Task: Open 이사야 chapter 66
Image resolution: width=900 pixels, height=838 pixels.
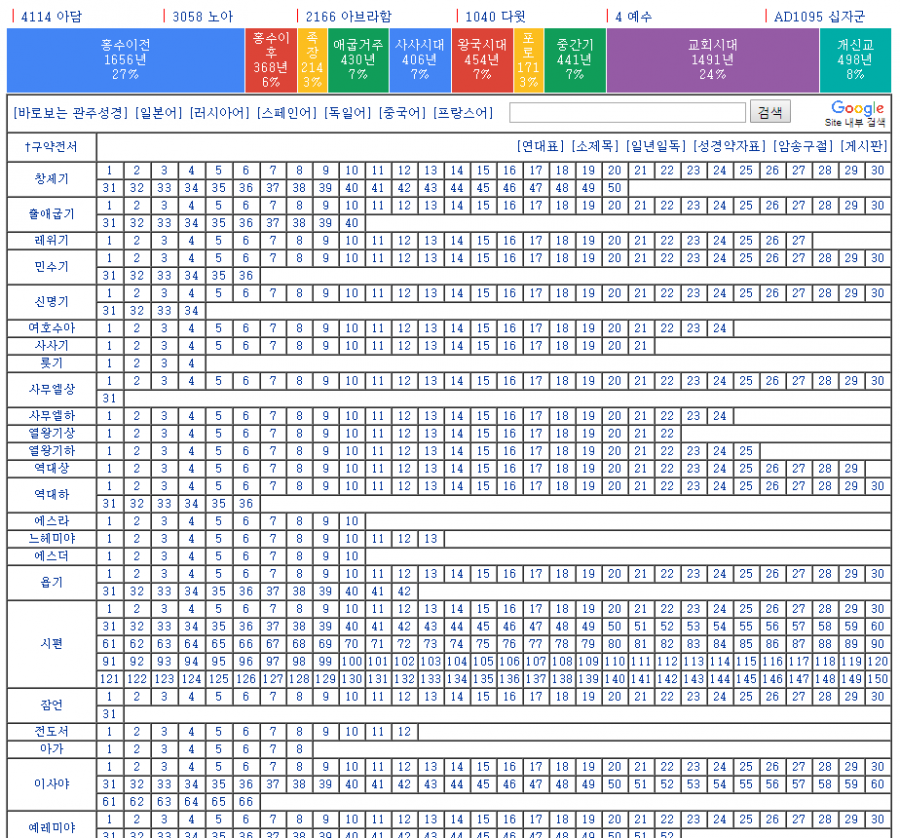Action: pos(246,802)
